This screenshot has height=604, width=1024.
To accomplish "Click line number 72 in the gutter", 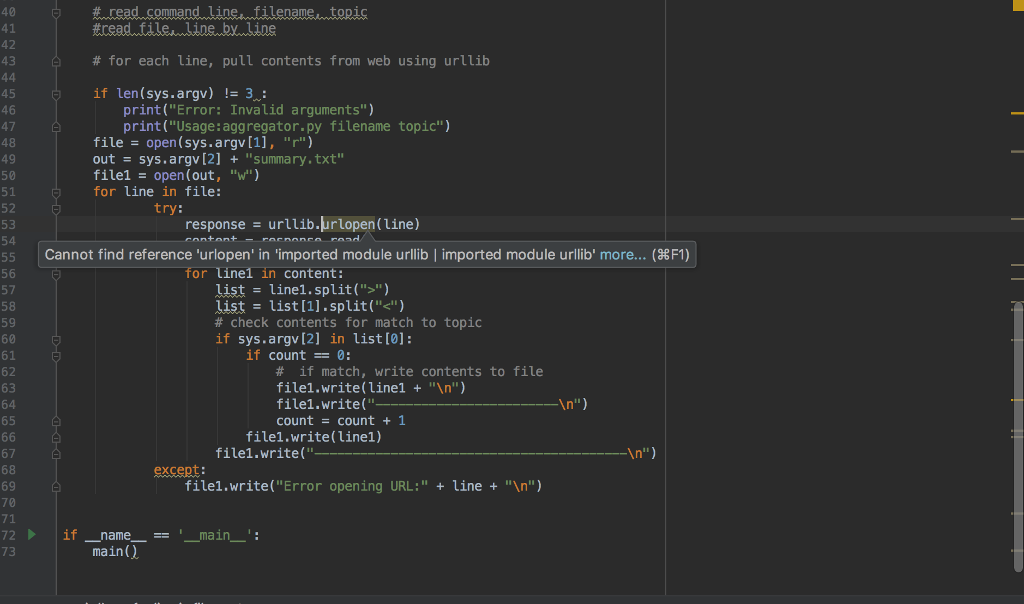I will coord(8,535).
